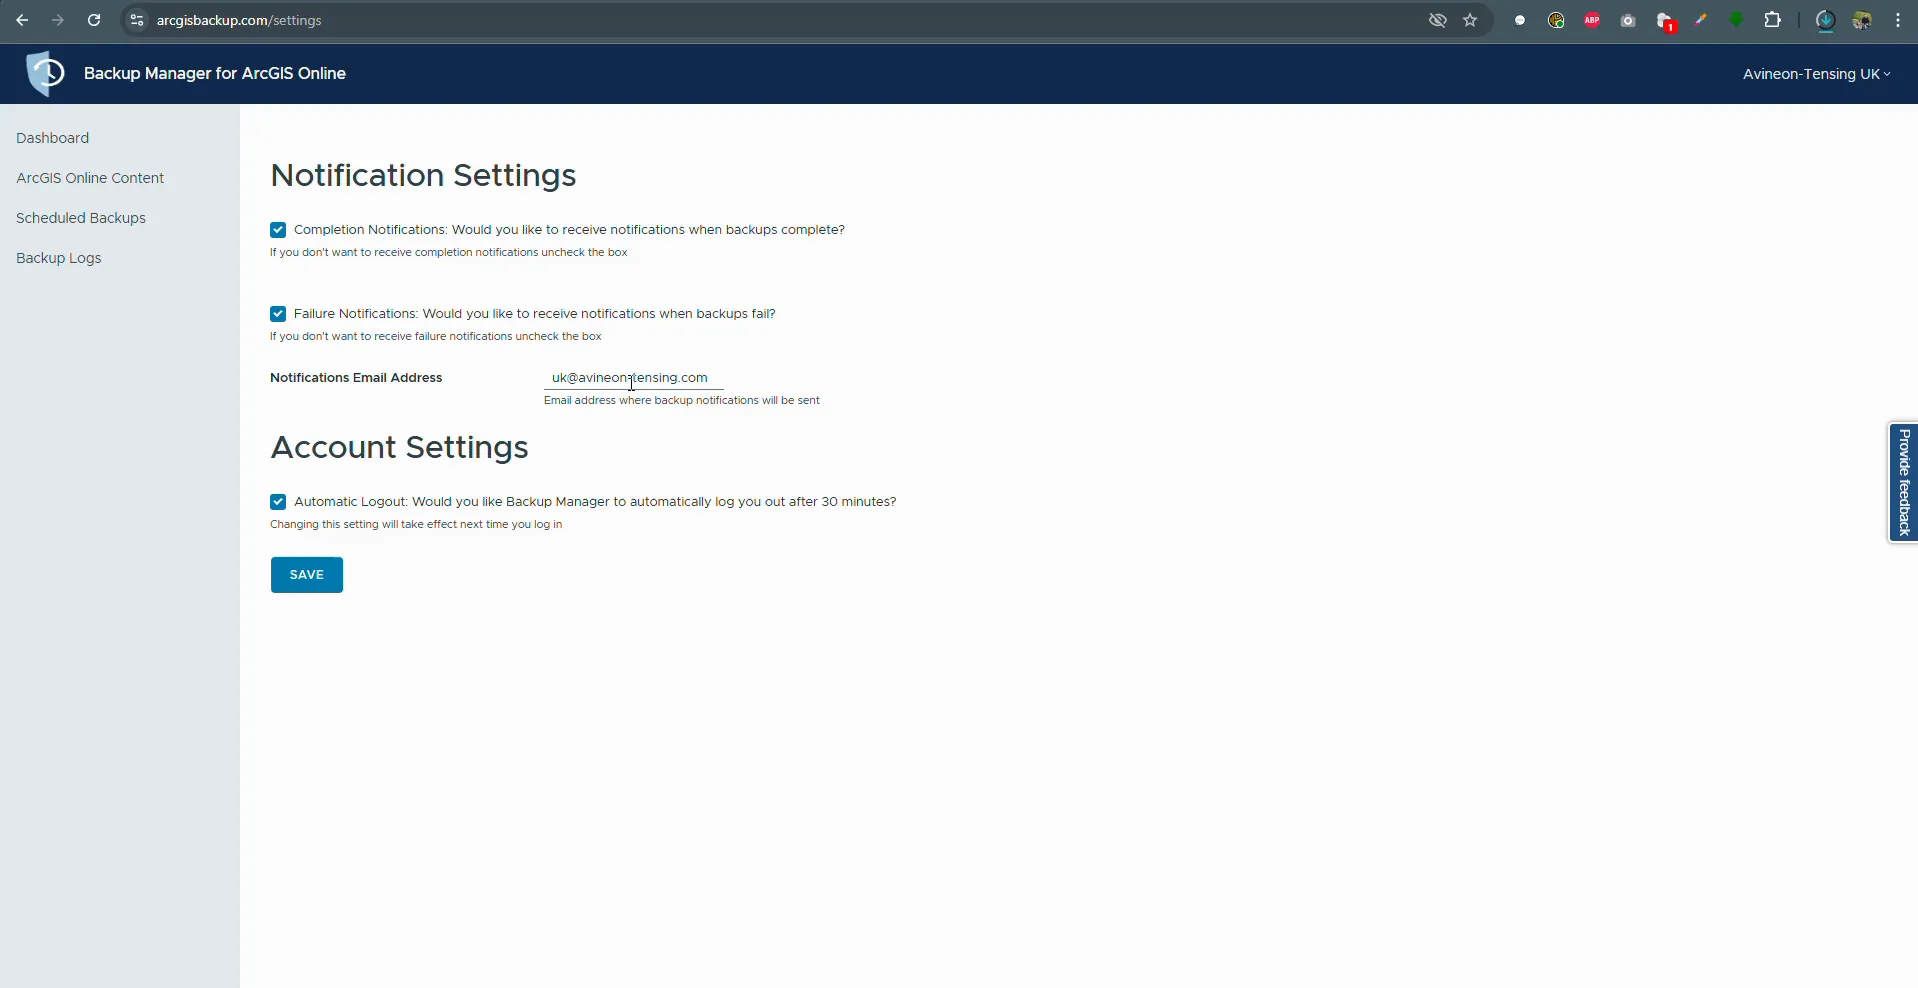Go to ArcGIS Online Content

tap(90, 178)
